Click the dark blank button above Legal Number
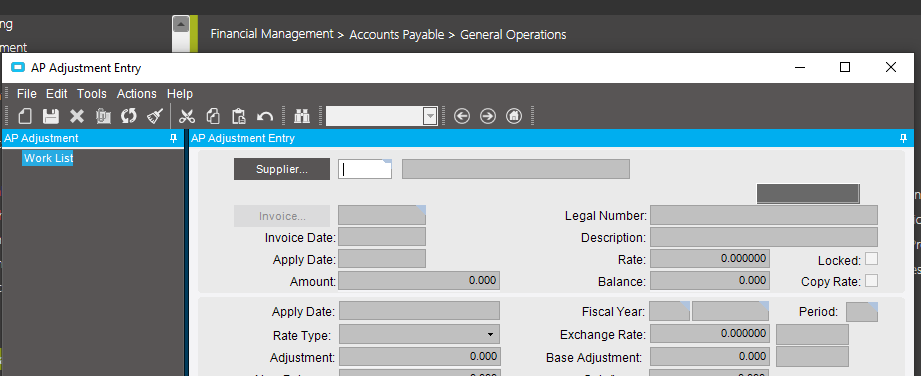Image resolution: width=921 pixels, height=376 pixels. point(808,193)
